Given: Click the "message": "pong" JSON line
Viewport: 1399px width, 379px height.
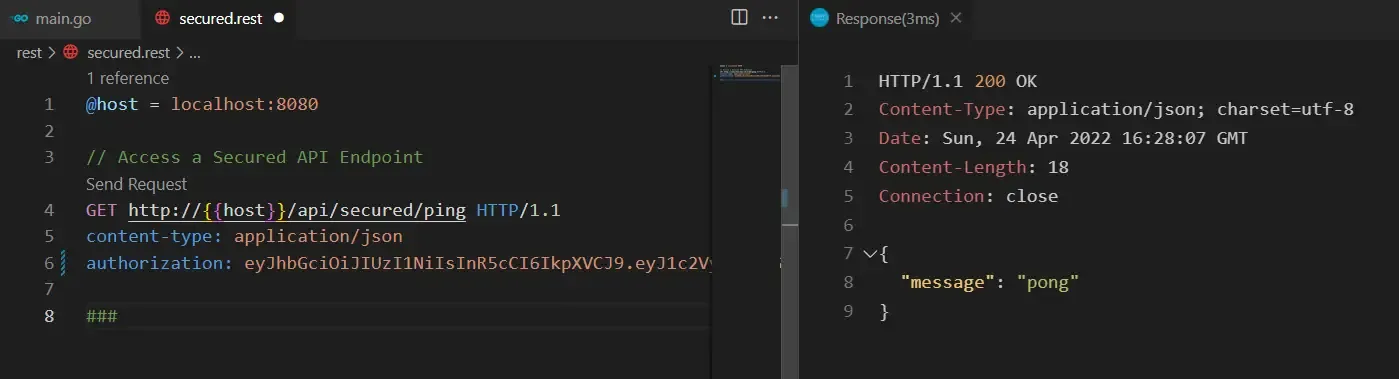Looking at the screenshot, I should (989, 282).
